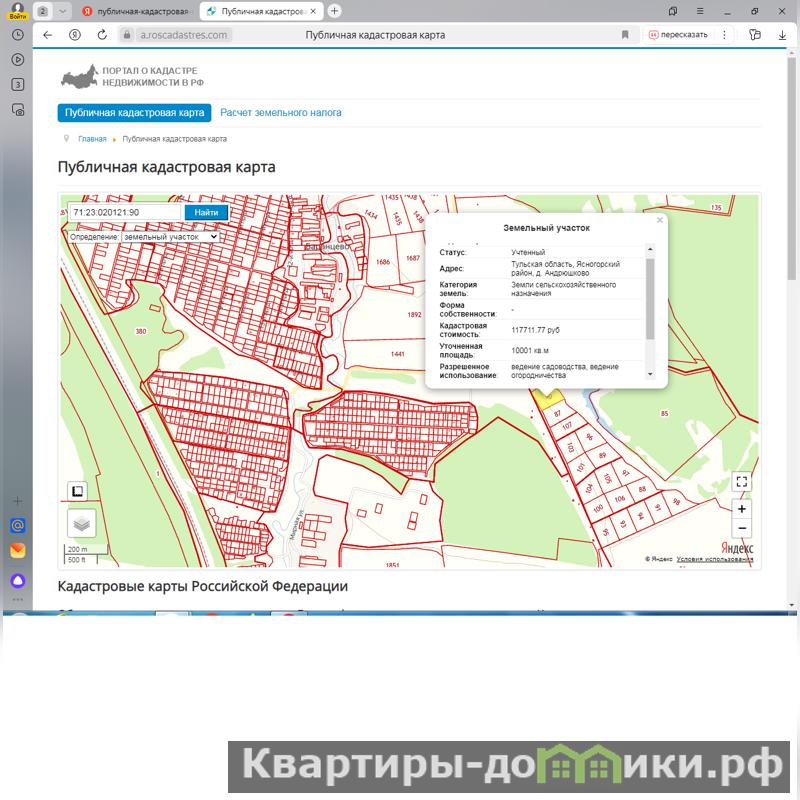
Task: Click the cadastral number input field
Action: pyautogui.click(x=125, y=213)
